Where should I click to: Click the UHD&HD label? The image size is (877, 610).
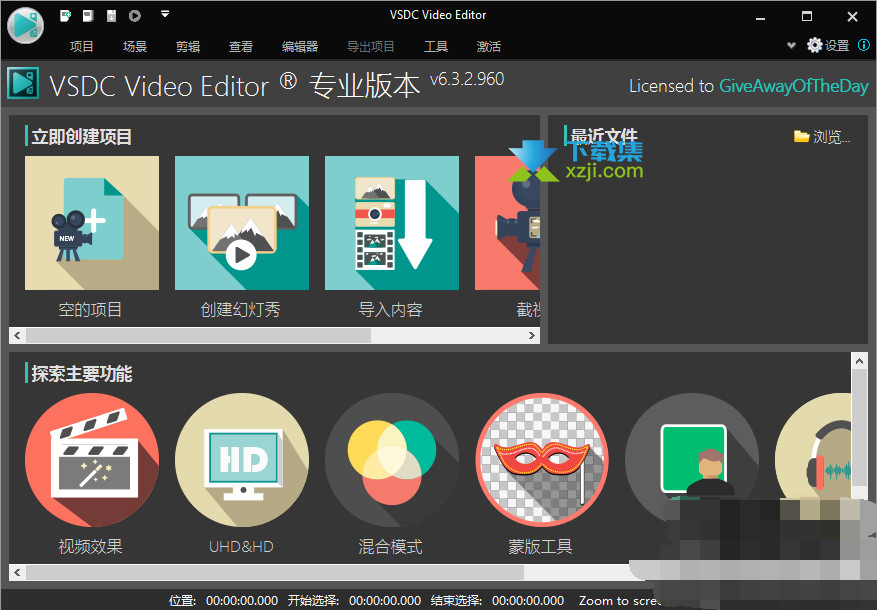point(241,546)
